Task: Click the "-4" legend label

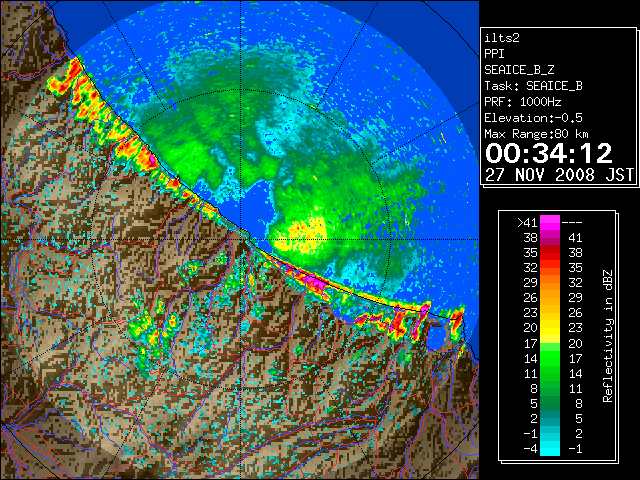Action: pos(530,449)
